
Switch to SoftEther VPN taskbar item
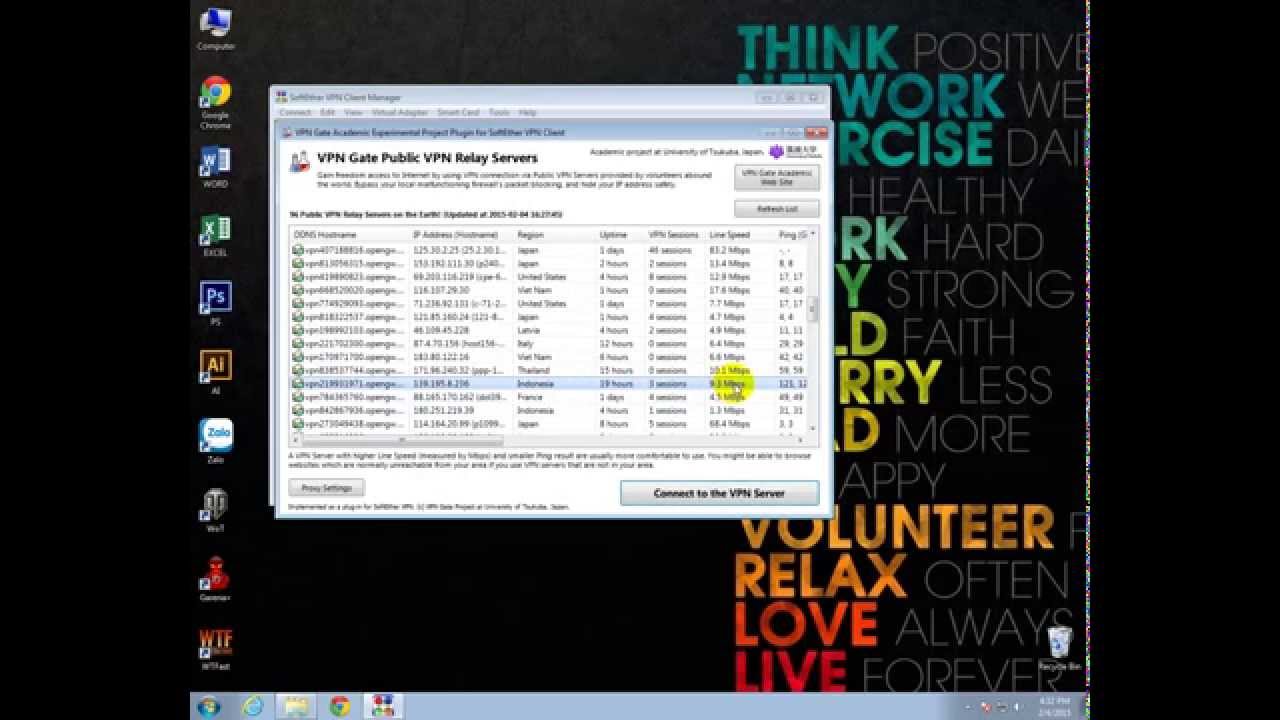coord(383,707)
